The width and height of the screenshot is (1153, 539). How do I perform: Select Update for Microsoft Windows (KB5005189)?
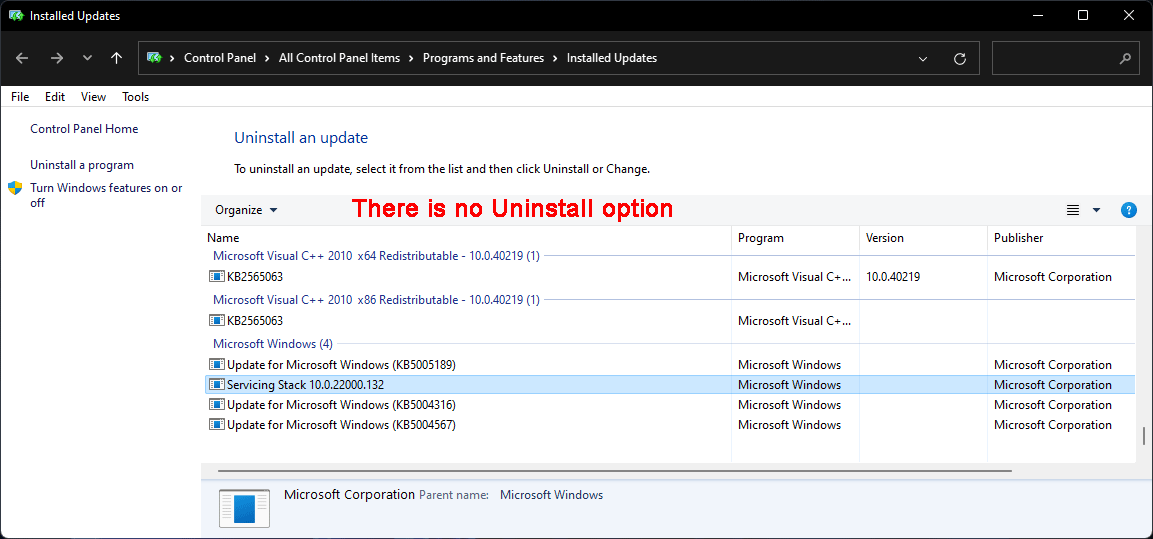[x=668, y=365]
